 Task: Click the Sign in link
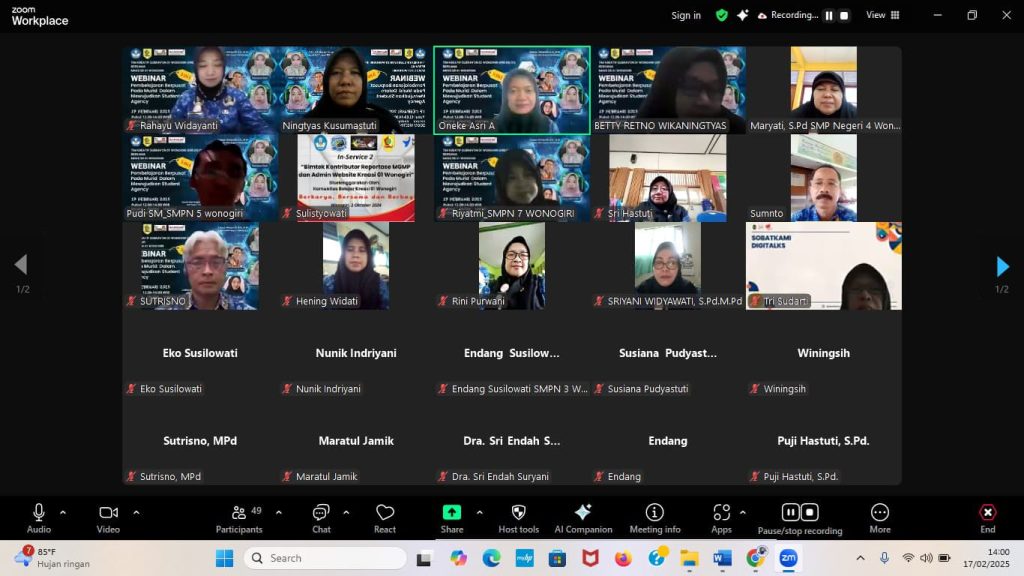click(686, 15)
